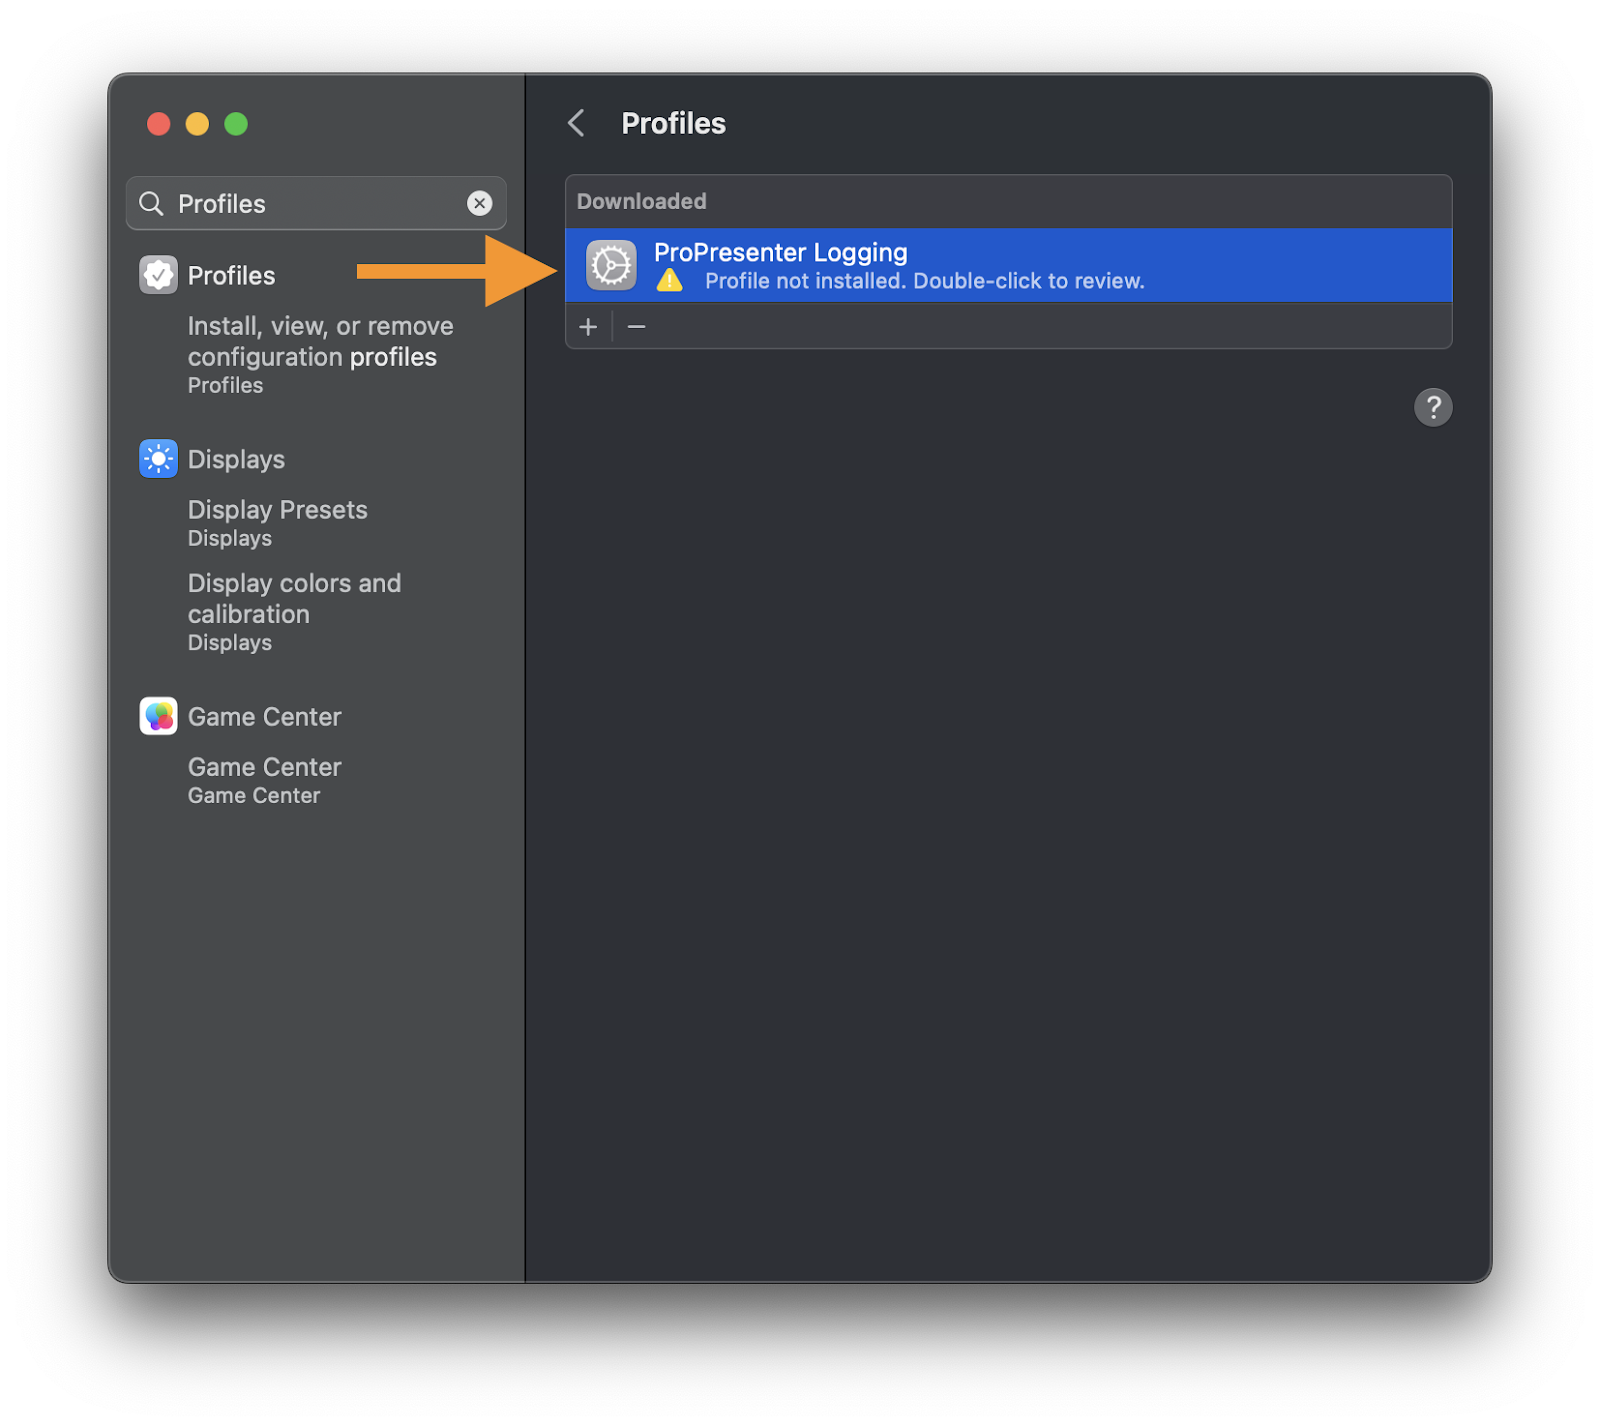This screenshot has height=1426, width=1600.
Task: Click the blue Displays sun icon
Action: tap(158, 459)
